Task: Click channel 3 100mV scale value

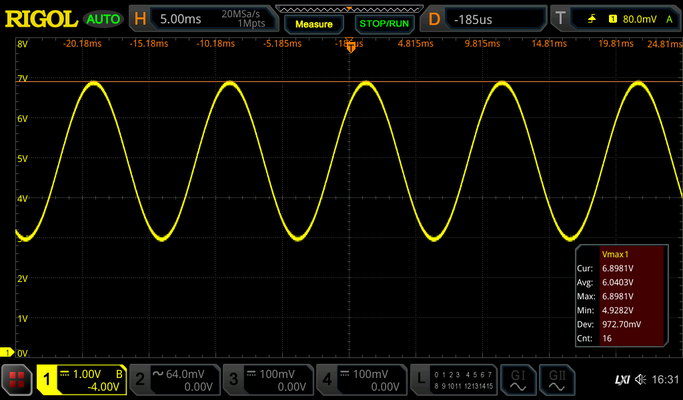Action: point(277,374)
